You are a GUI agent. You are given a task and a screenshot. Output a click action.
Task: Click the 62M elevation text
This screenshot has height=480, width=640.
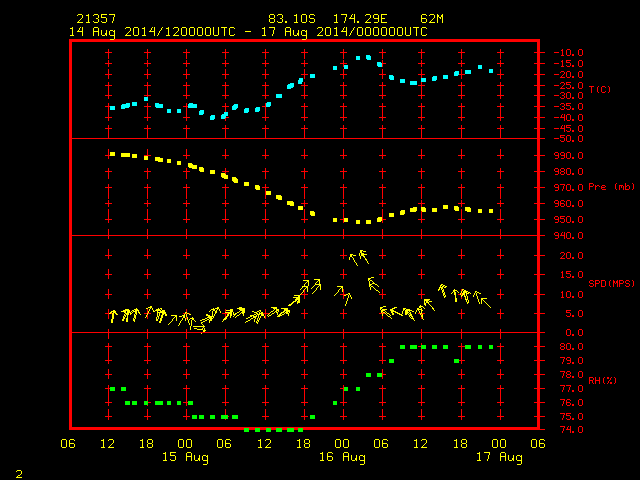tap(432, 19)
